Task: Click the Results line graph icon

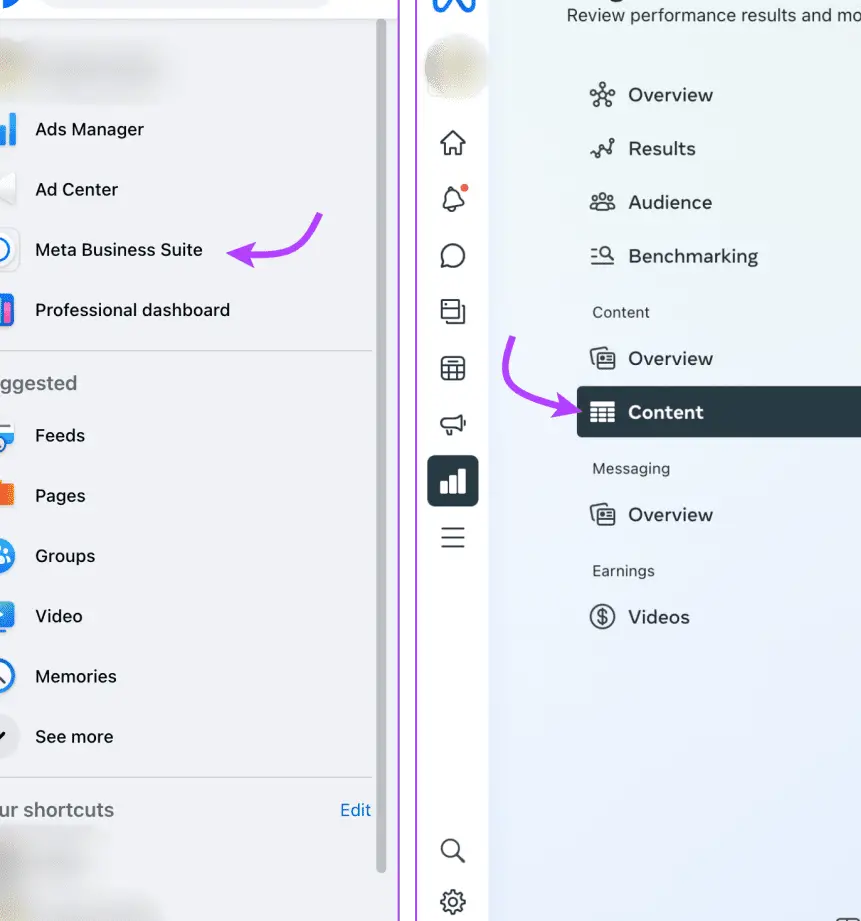Action: pyautogui.click(x=602, y=149)
